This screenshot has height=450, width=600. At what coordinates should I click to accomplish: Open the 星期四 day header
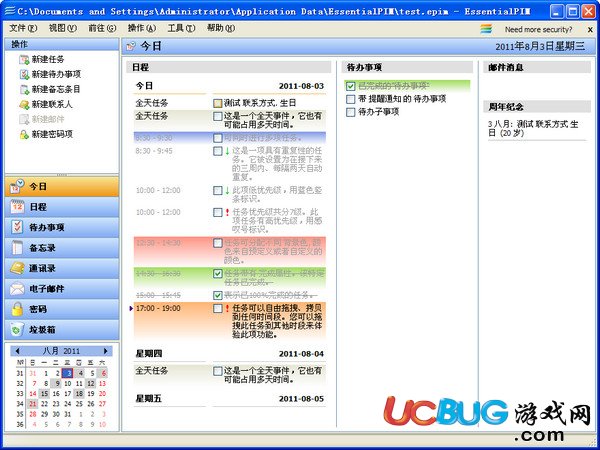230,354
